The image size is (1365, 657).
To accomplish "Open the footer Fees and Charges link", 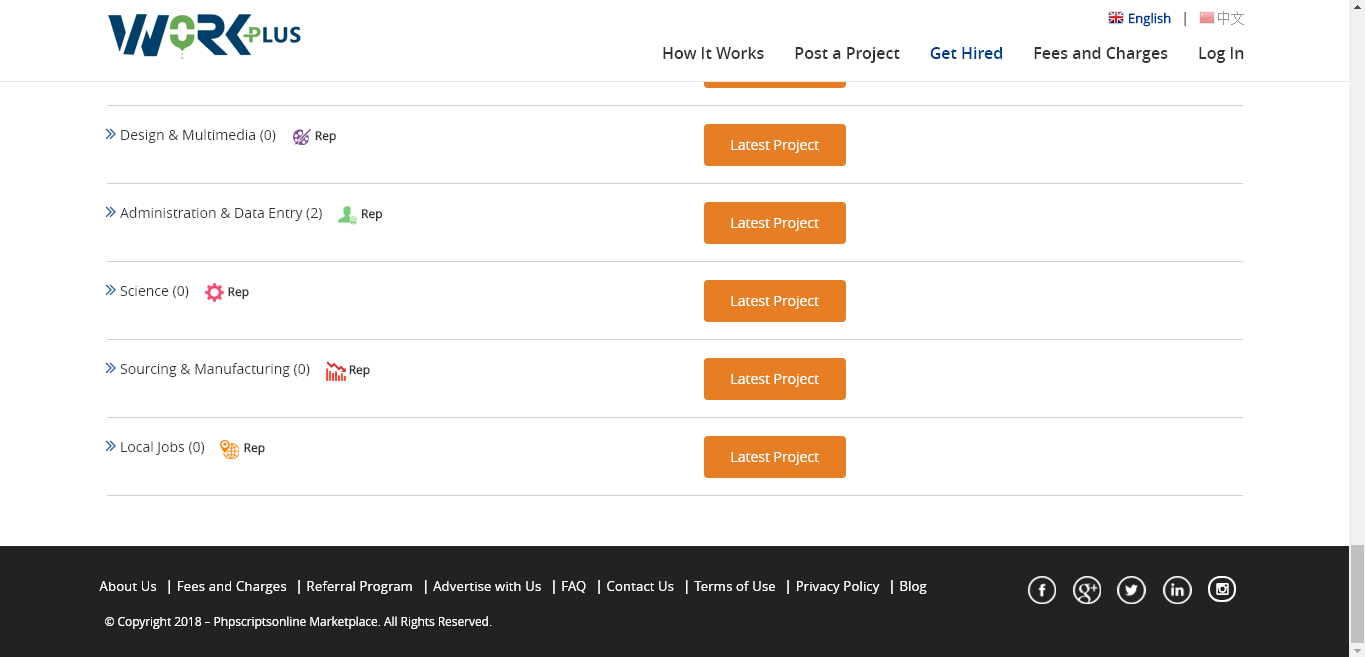I will coord(232,587).
